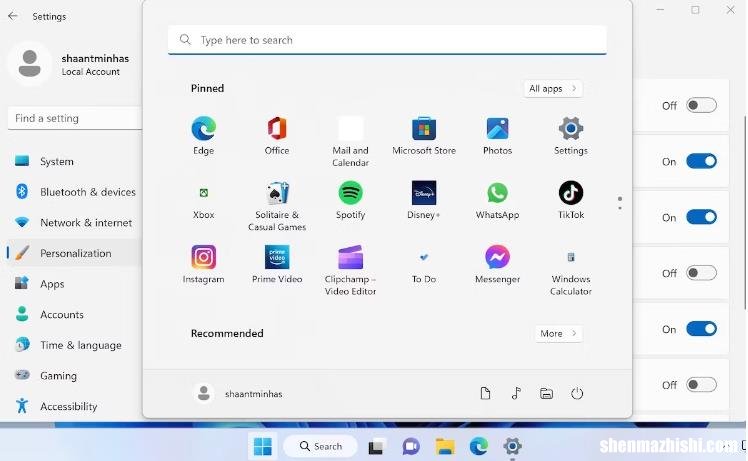Open Settings from the pinned apps grid

click(x=571, y=136)
